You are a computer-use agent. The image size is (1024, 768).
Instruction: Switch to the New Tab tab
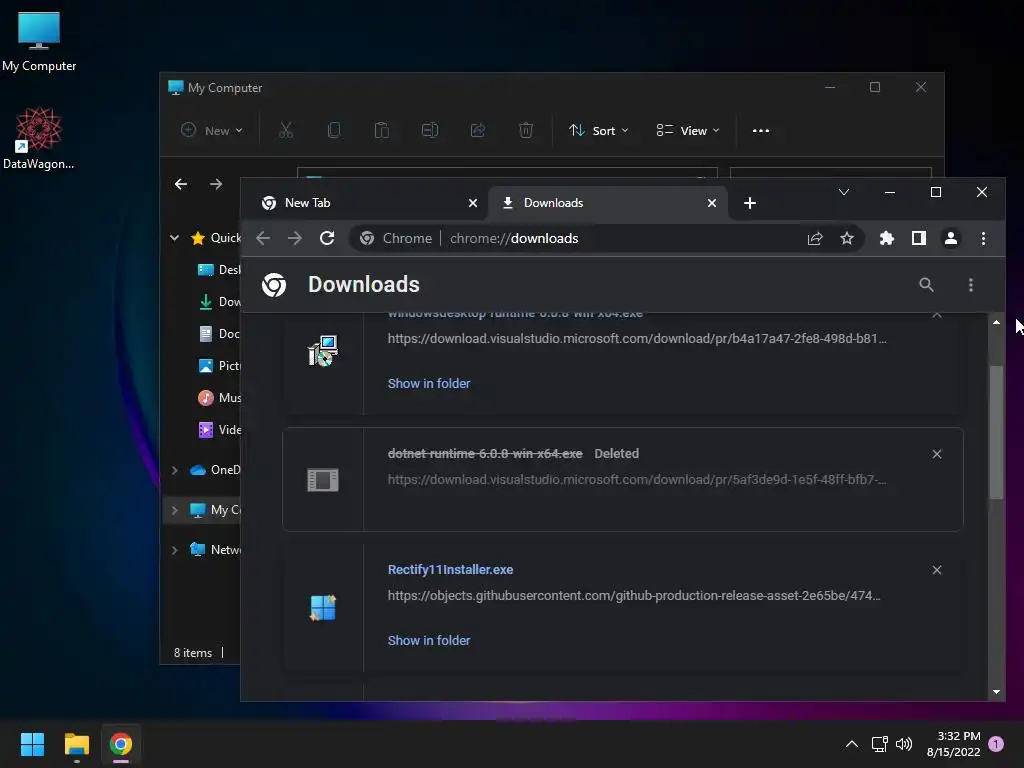(x=364, y=203)
